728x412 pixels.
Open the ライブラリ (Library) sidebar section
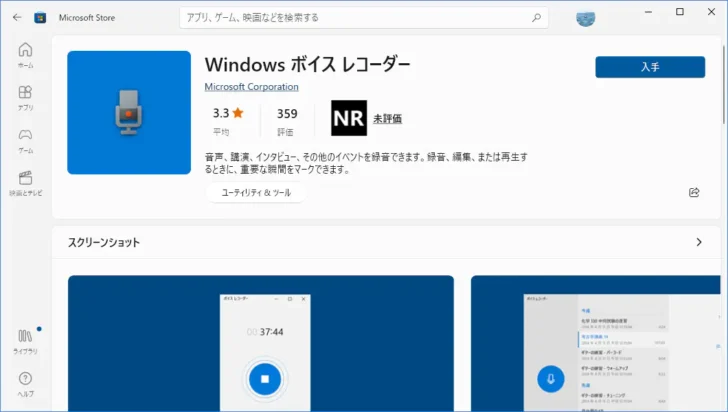[x=26, y=342]
